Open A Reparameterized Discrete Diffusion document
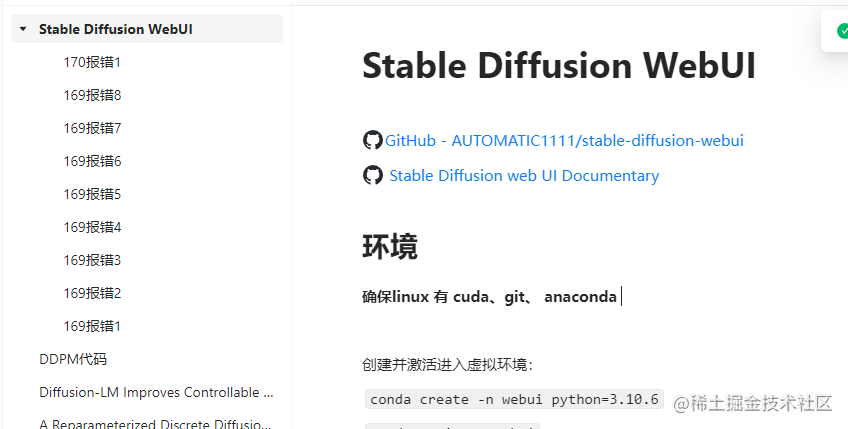Image resolution: width=848 pixels, height=429 pixels. (156, 424)
